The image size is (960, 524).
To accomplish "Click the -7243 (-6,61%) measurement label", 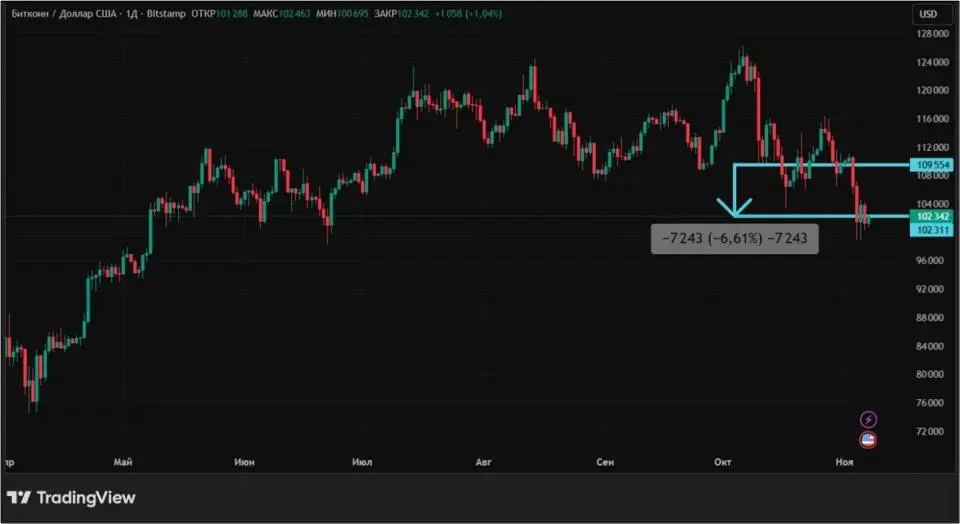I will coord(734,238).
